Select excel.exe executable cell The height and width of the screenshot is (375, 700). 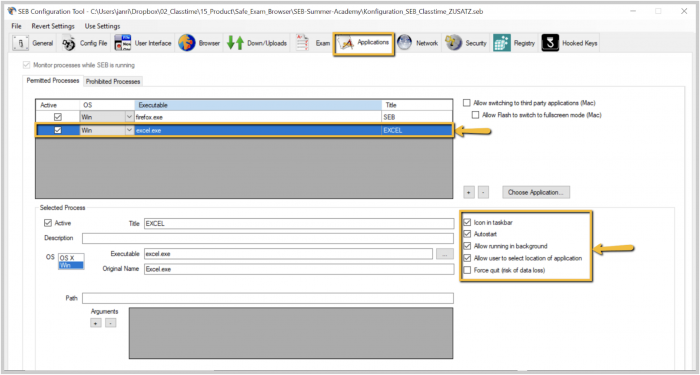(x=258, y=130)
